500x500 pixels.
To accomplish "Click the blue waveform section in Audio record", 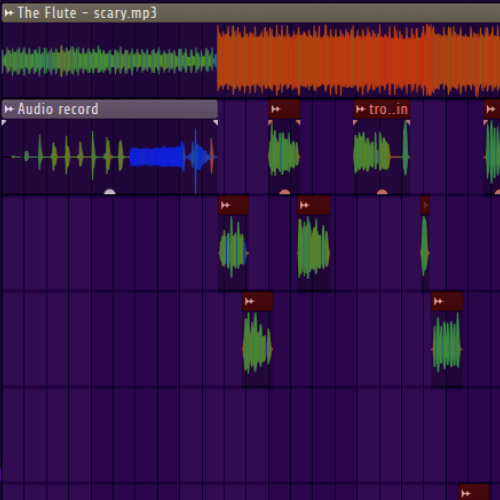I will click(x=157, y=157).
